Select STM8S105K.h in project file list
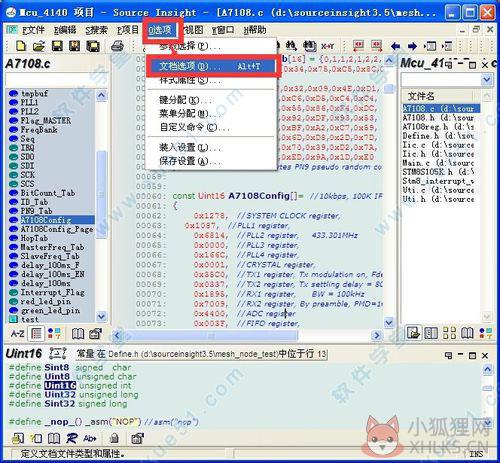500x463 pixels. [439, 172]
